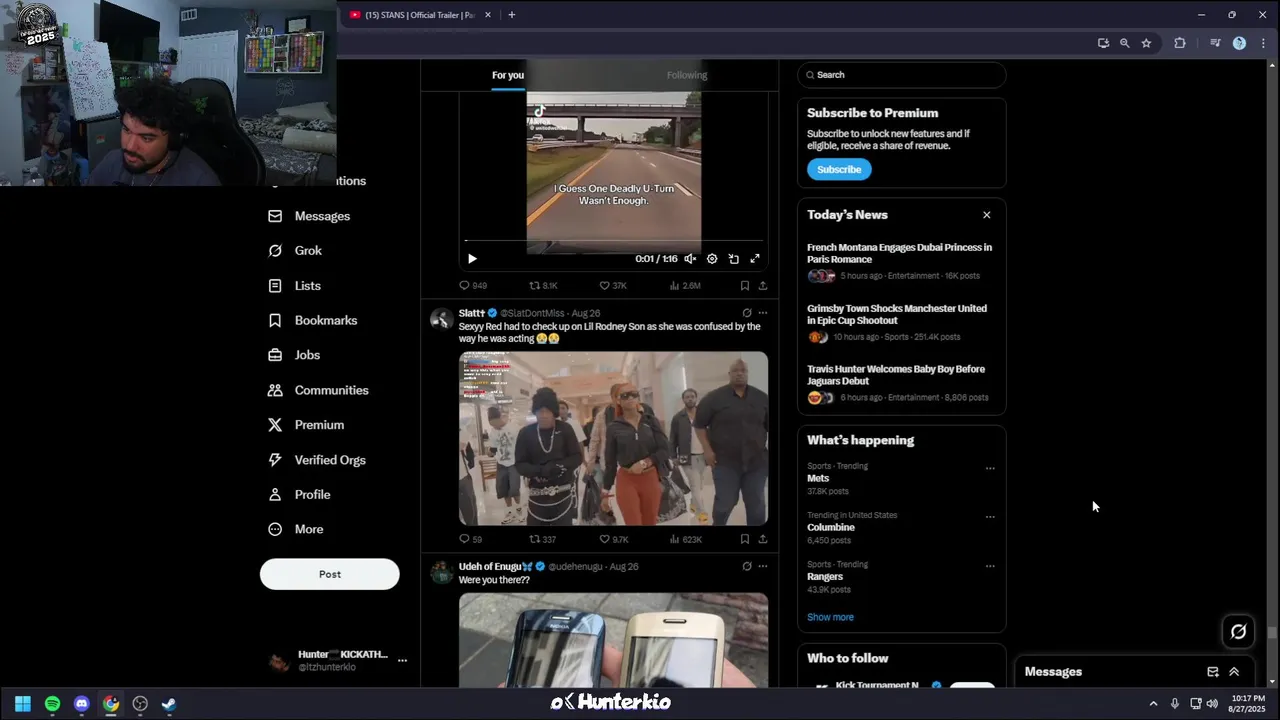Open Grok icon on Slatt's post
The image size is (1280, 720).
pos(746,313)
